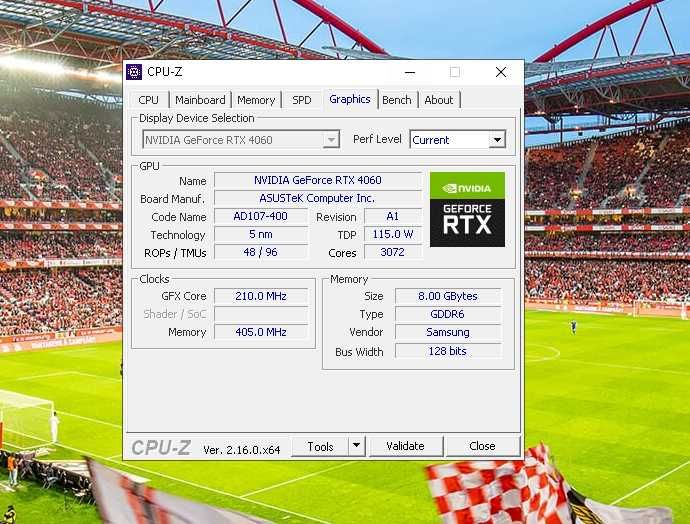Image resolution: width=690 pixels, height=524 pixels.
Task: Click the GFX Core clock 210.0 MHz
Action: click(x=261, y=296)
